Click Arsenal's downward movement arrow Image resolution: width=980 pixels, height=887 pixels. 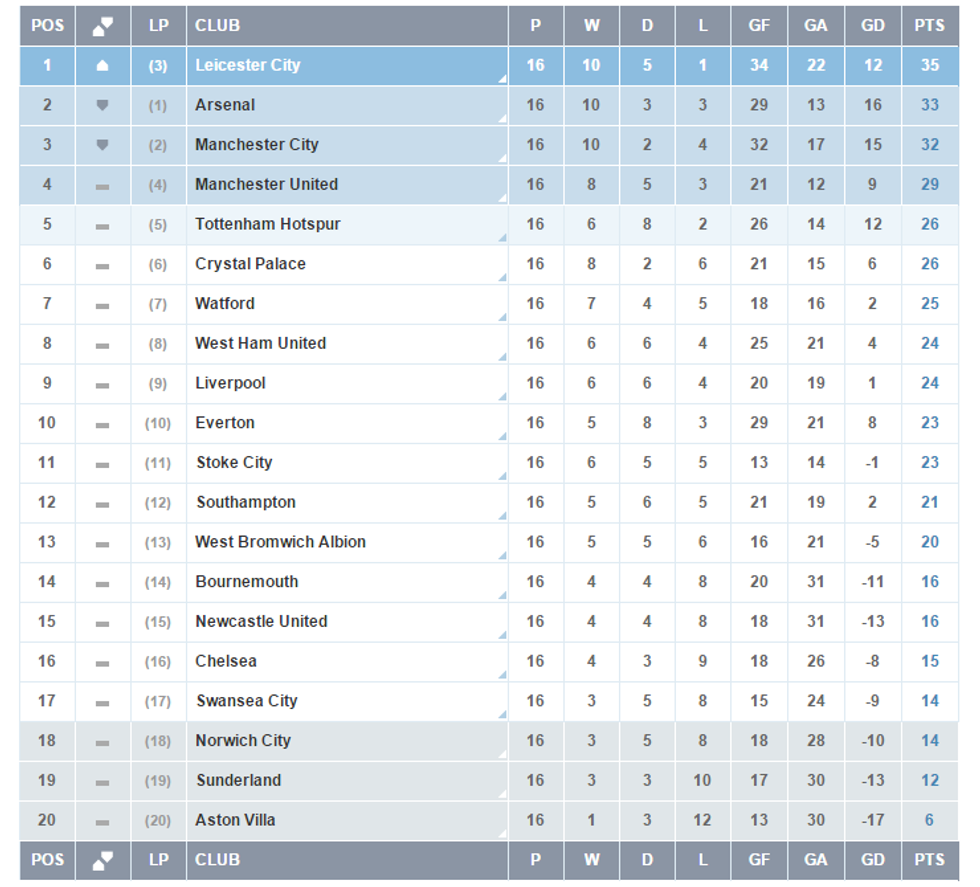[102, 105]
